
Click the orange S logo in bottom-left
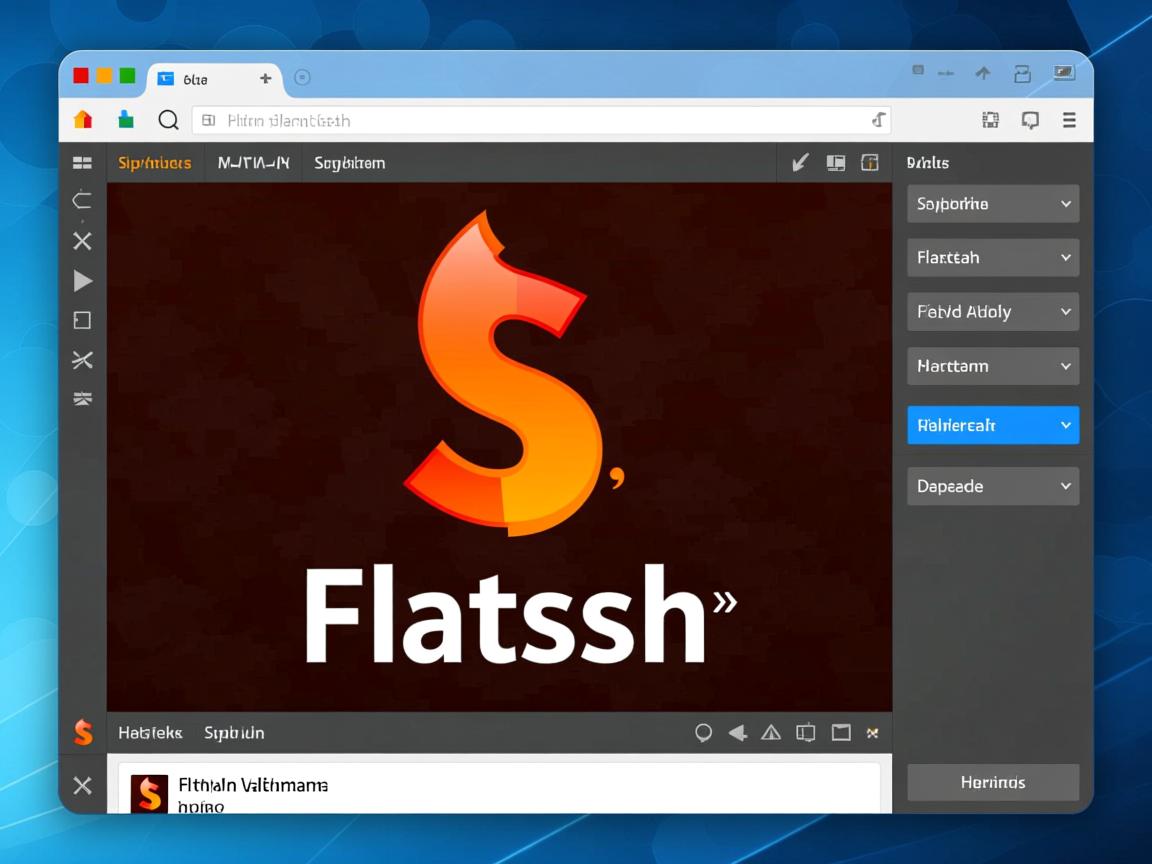[x=83, y=733]
